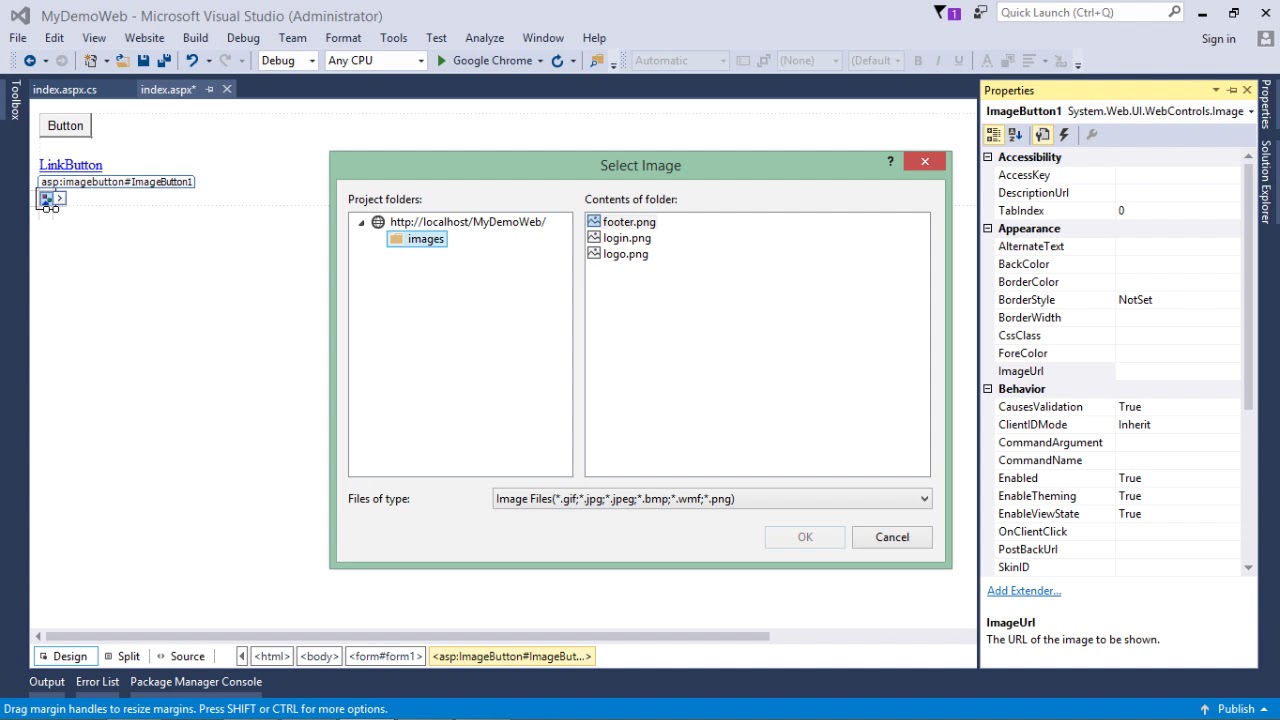Expand the Google Chrome browser dropdown arrow
The width and height of the screenshot is (1280, 720).
point(540,61)
